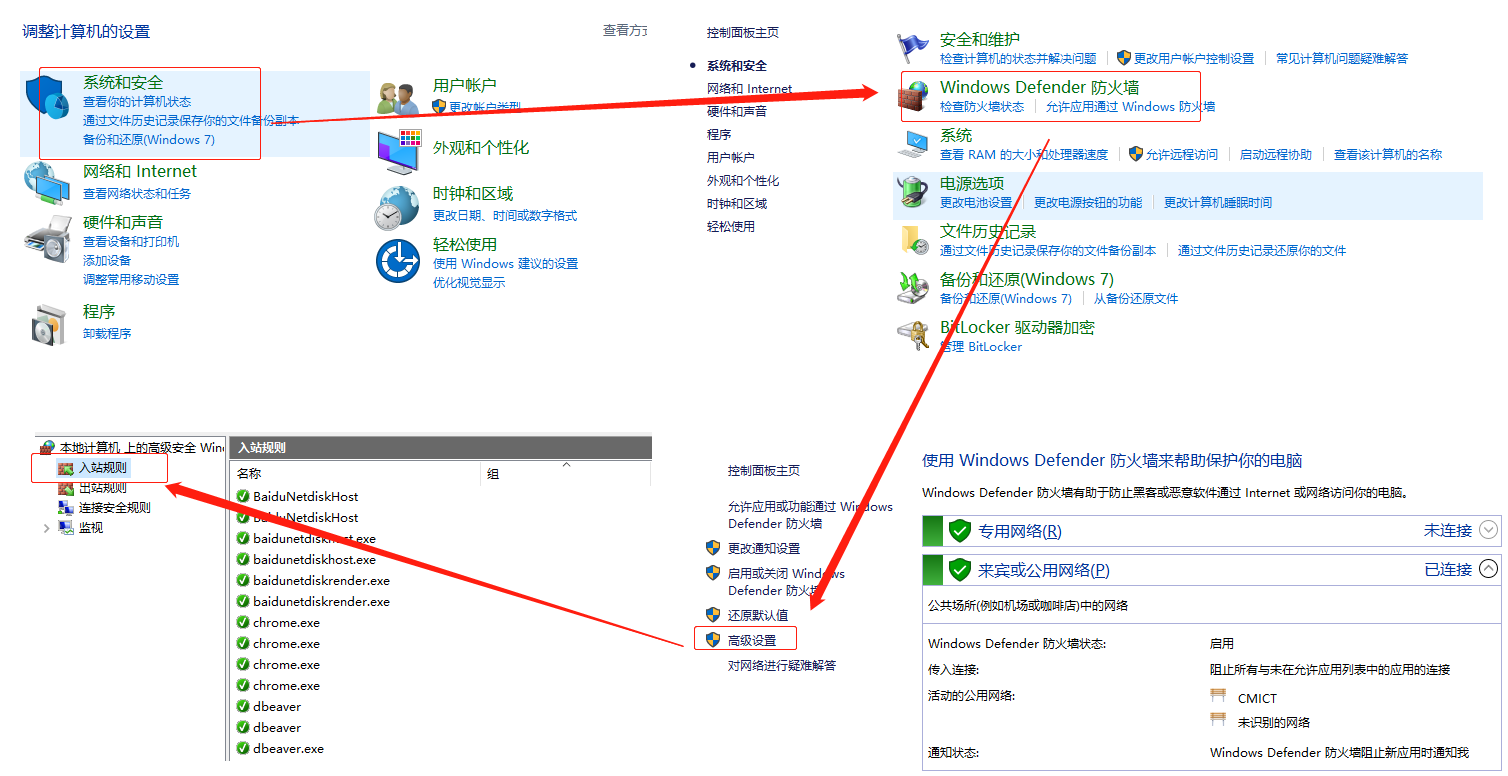The width and height of the screenshot is (1508, 776).
Task: Click the 系统 computer icon
Action: [x=913, y=145]
